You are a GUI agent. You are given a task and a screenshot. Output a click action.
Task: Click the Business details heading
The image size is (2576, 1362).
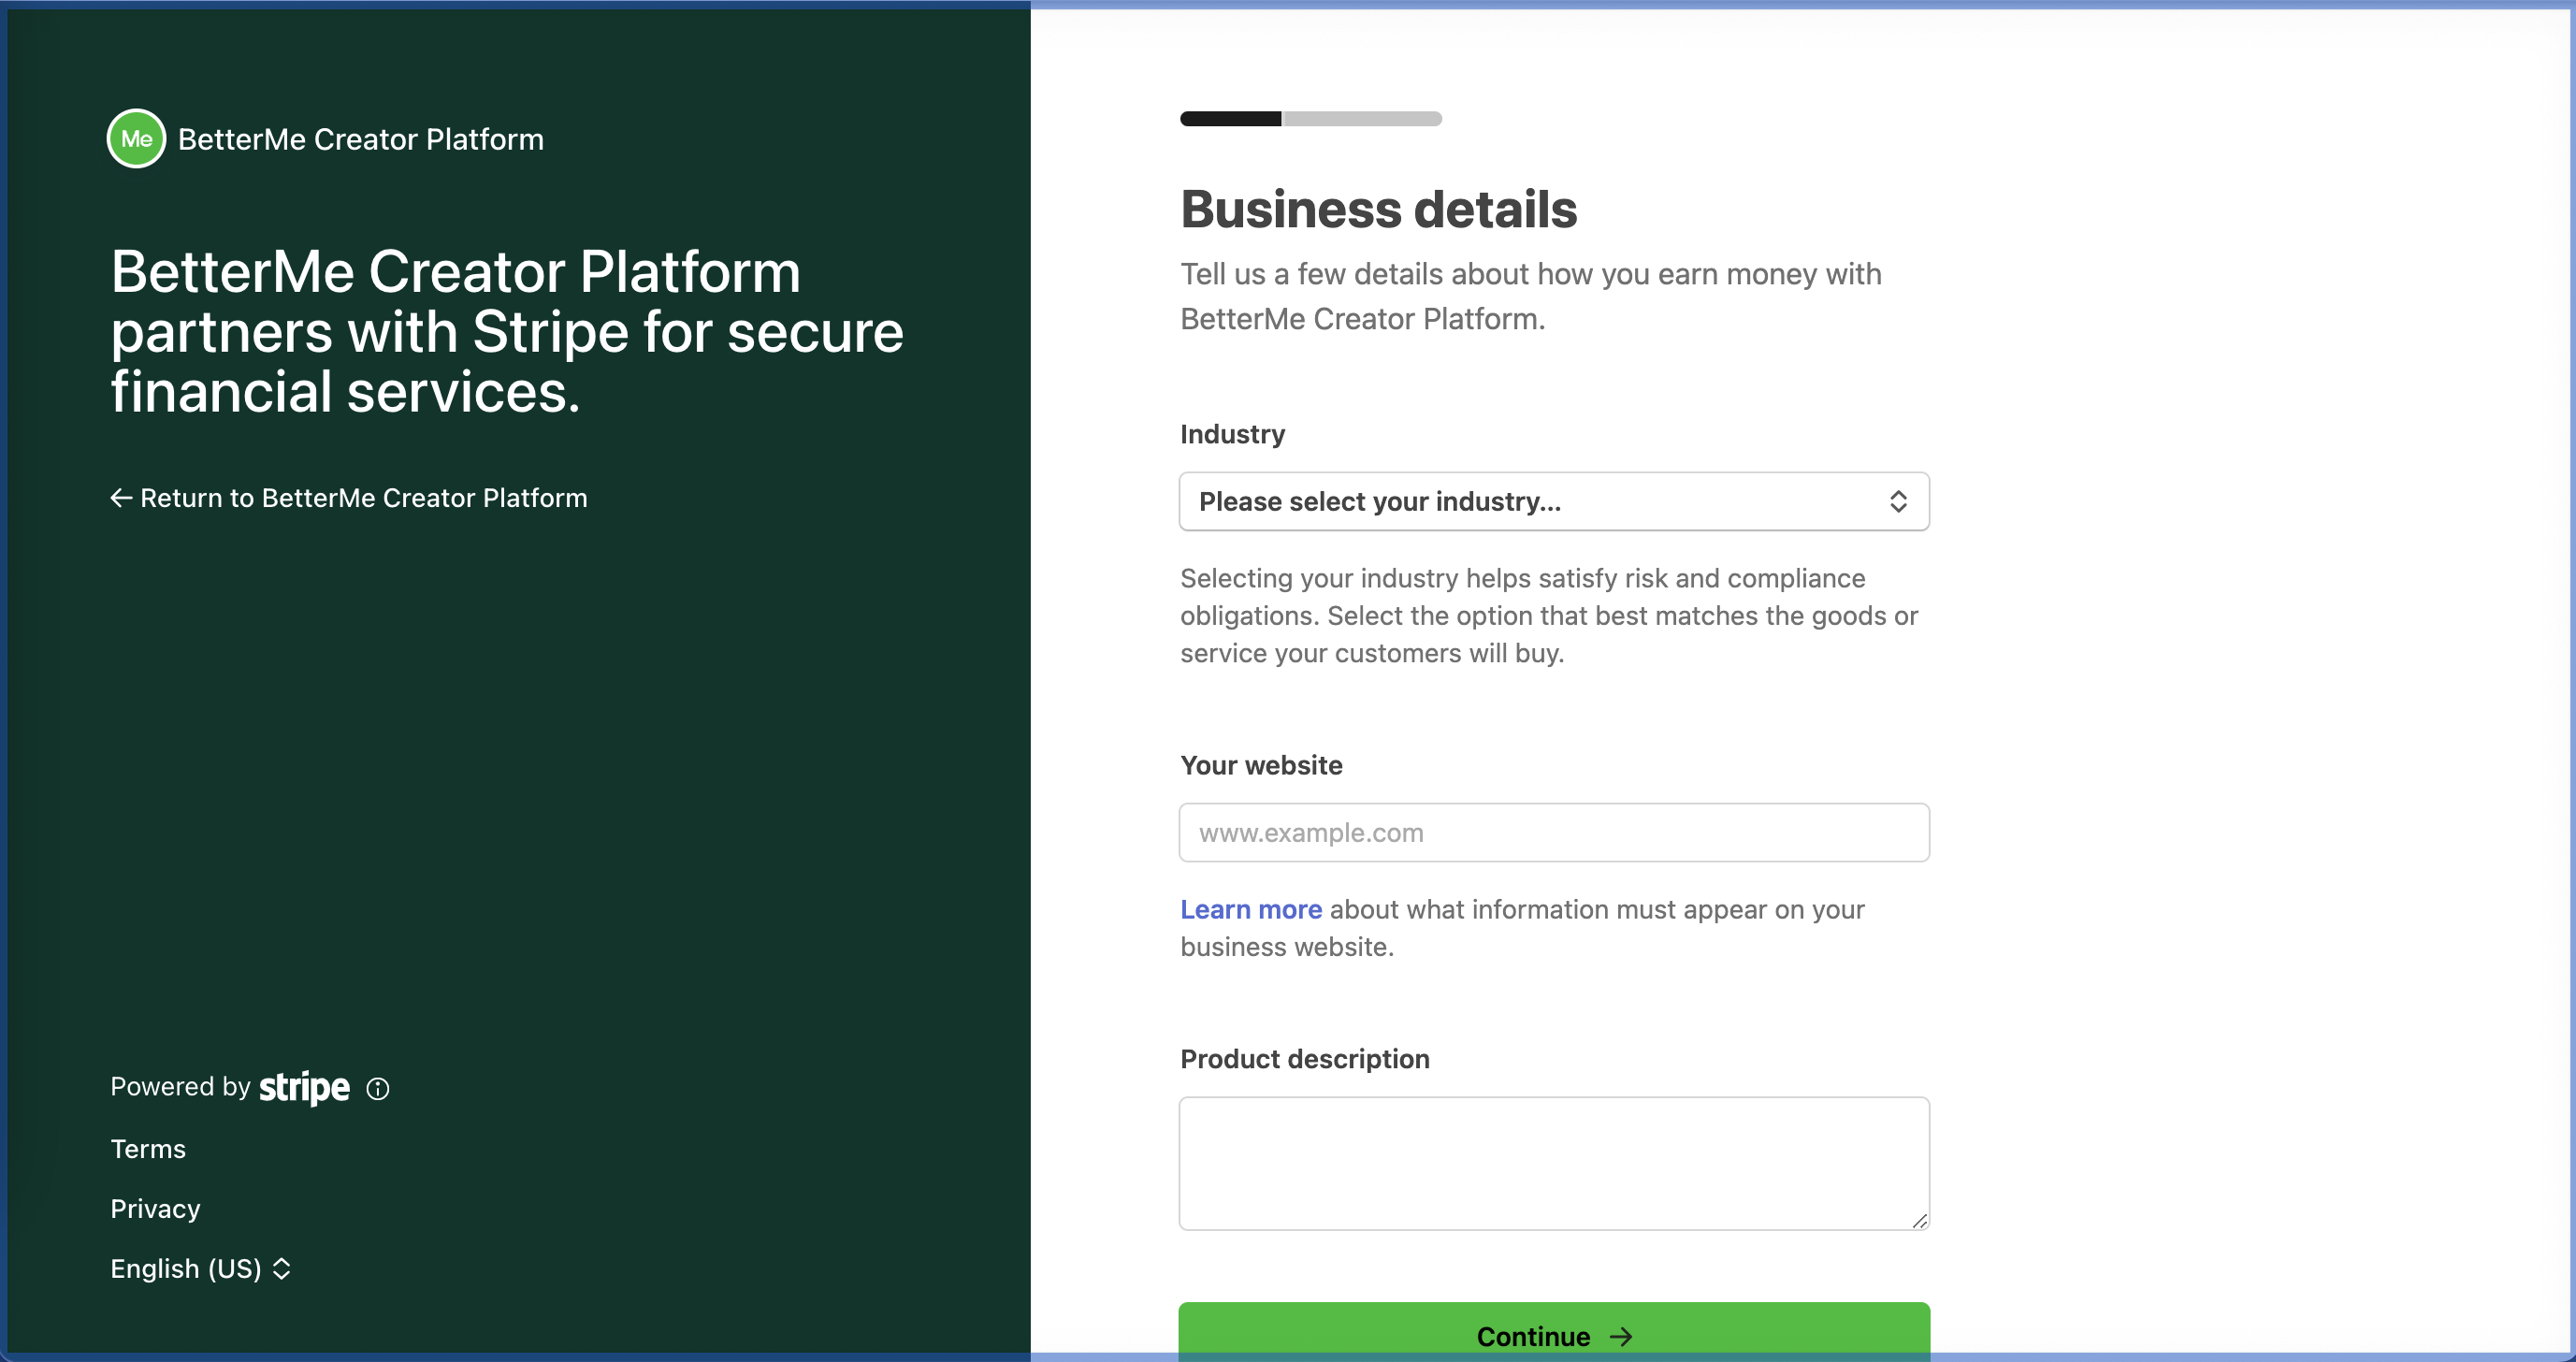(1378, 210)
